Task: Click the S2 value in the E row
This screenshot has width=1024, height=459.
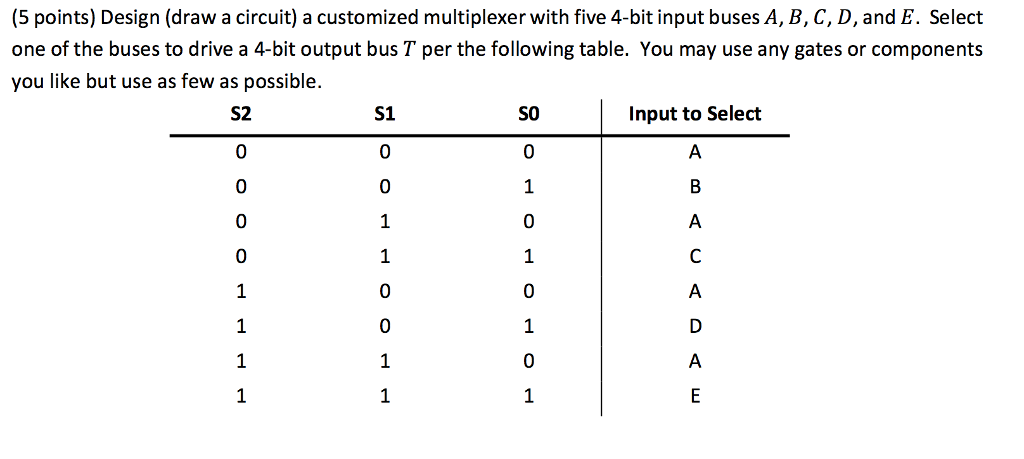Action: pyautogui.click(x=240, y=397)
